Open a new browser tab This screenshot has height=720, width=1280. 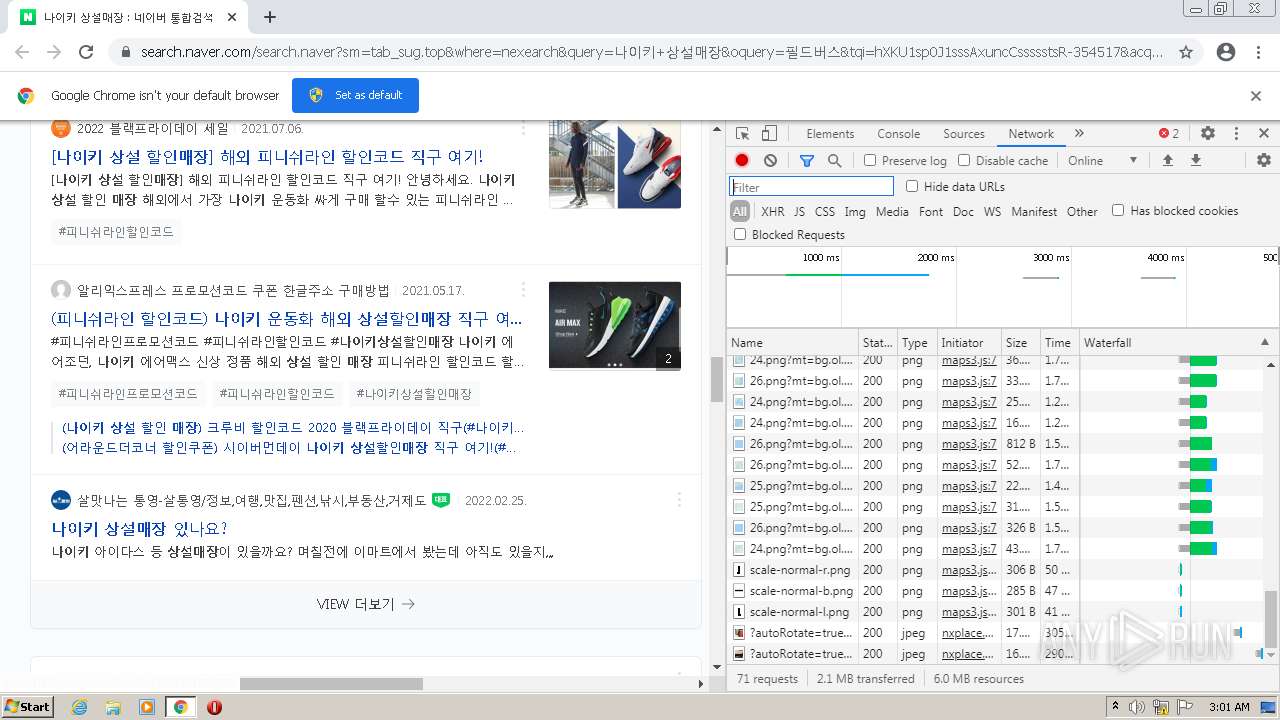pyautogui.click(x=270, y=17)
